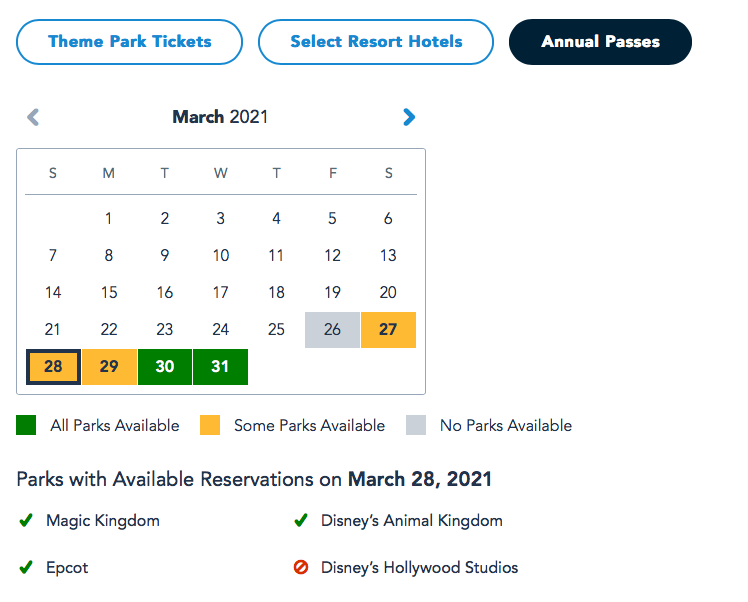The image size is (748, 602).
Task: Click the green All Parks Available swatch
Action: tap(26, 425)
